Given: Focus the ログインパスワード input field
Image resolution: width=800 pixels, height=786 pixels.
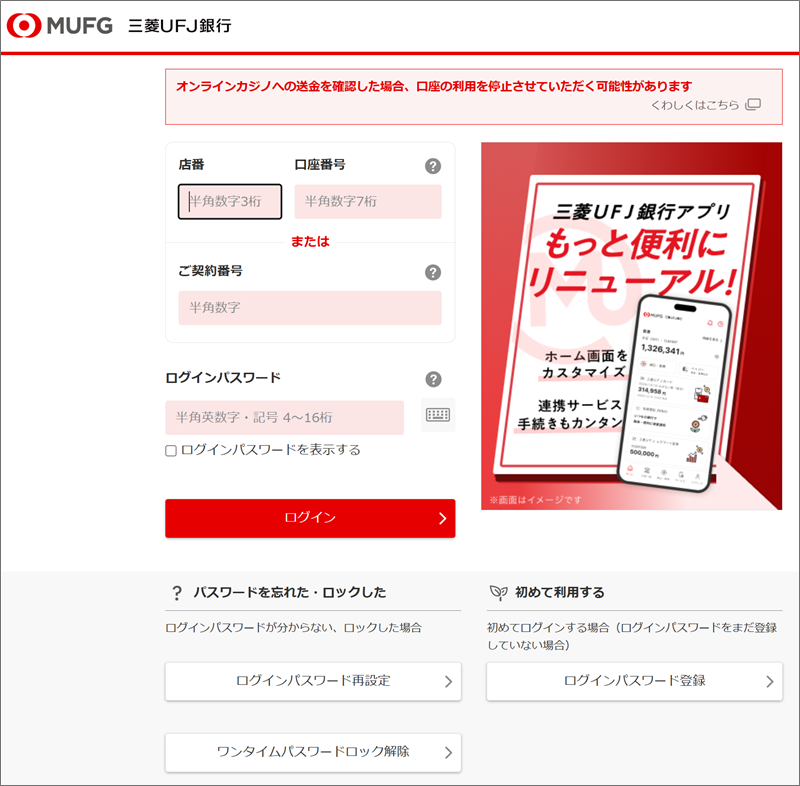Looking at the screenshot, I should click(284, 417).
